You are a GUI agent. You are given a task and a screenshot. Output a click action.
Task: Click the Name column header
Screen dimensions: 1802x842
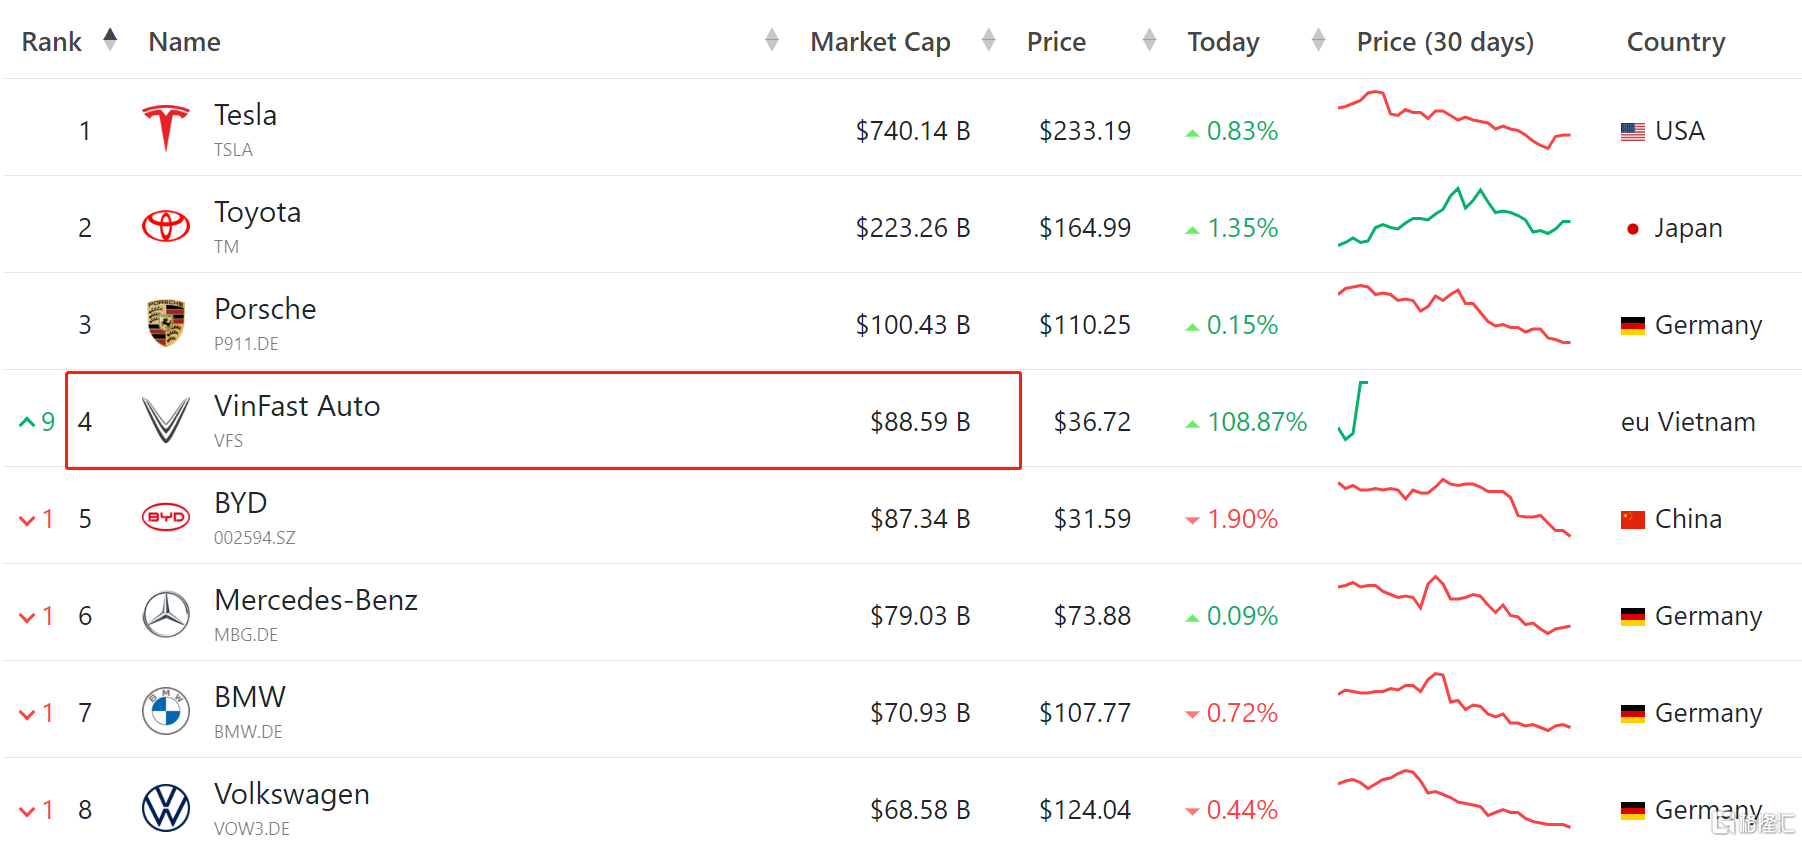185,42
